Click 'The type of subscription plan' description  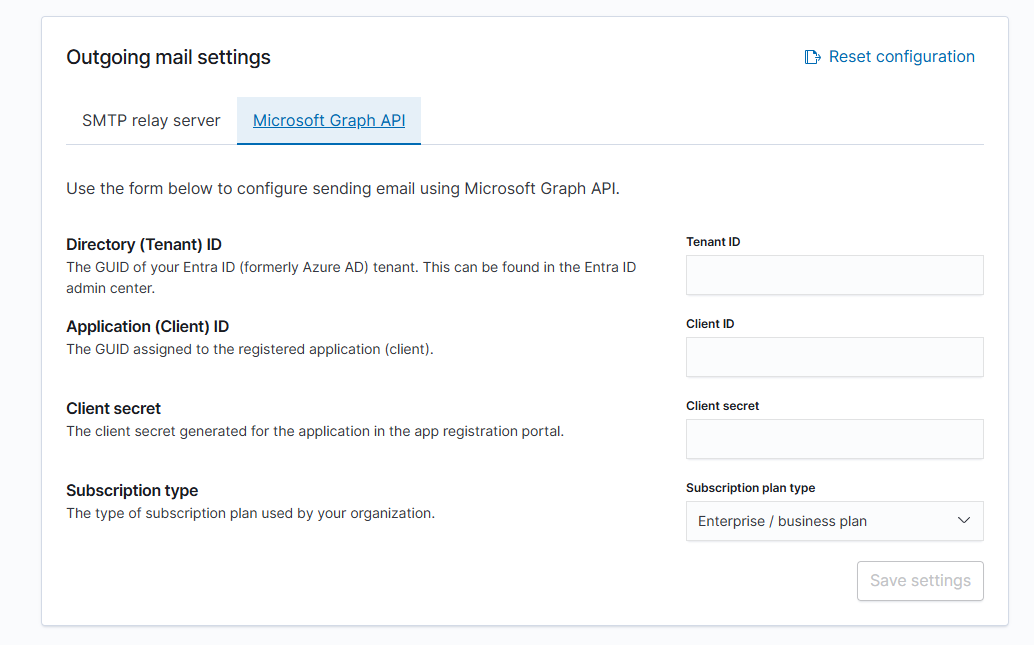tap(251, 513)
